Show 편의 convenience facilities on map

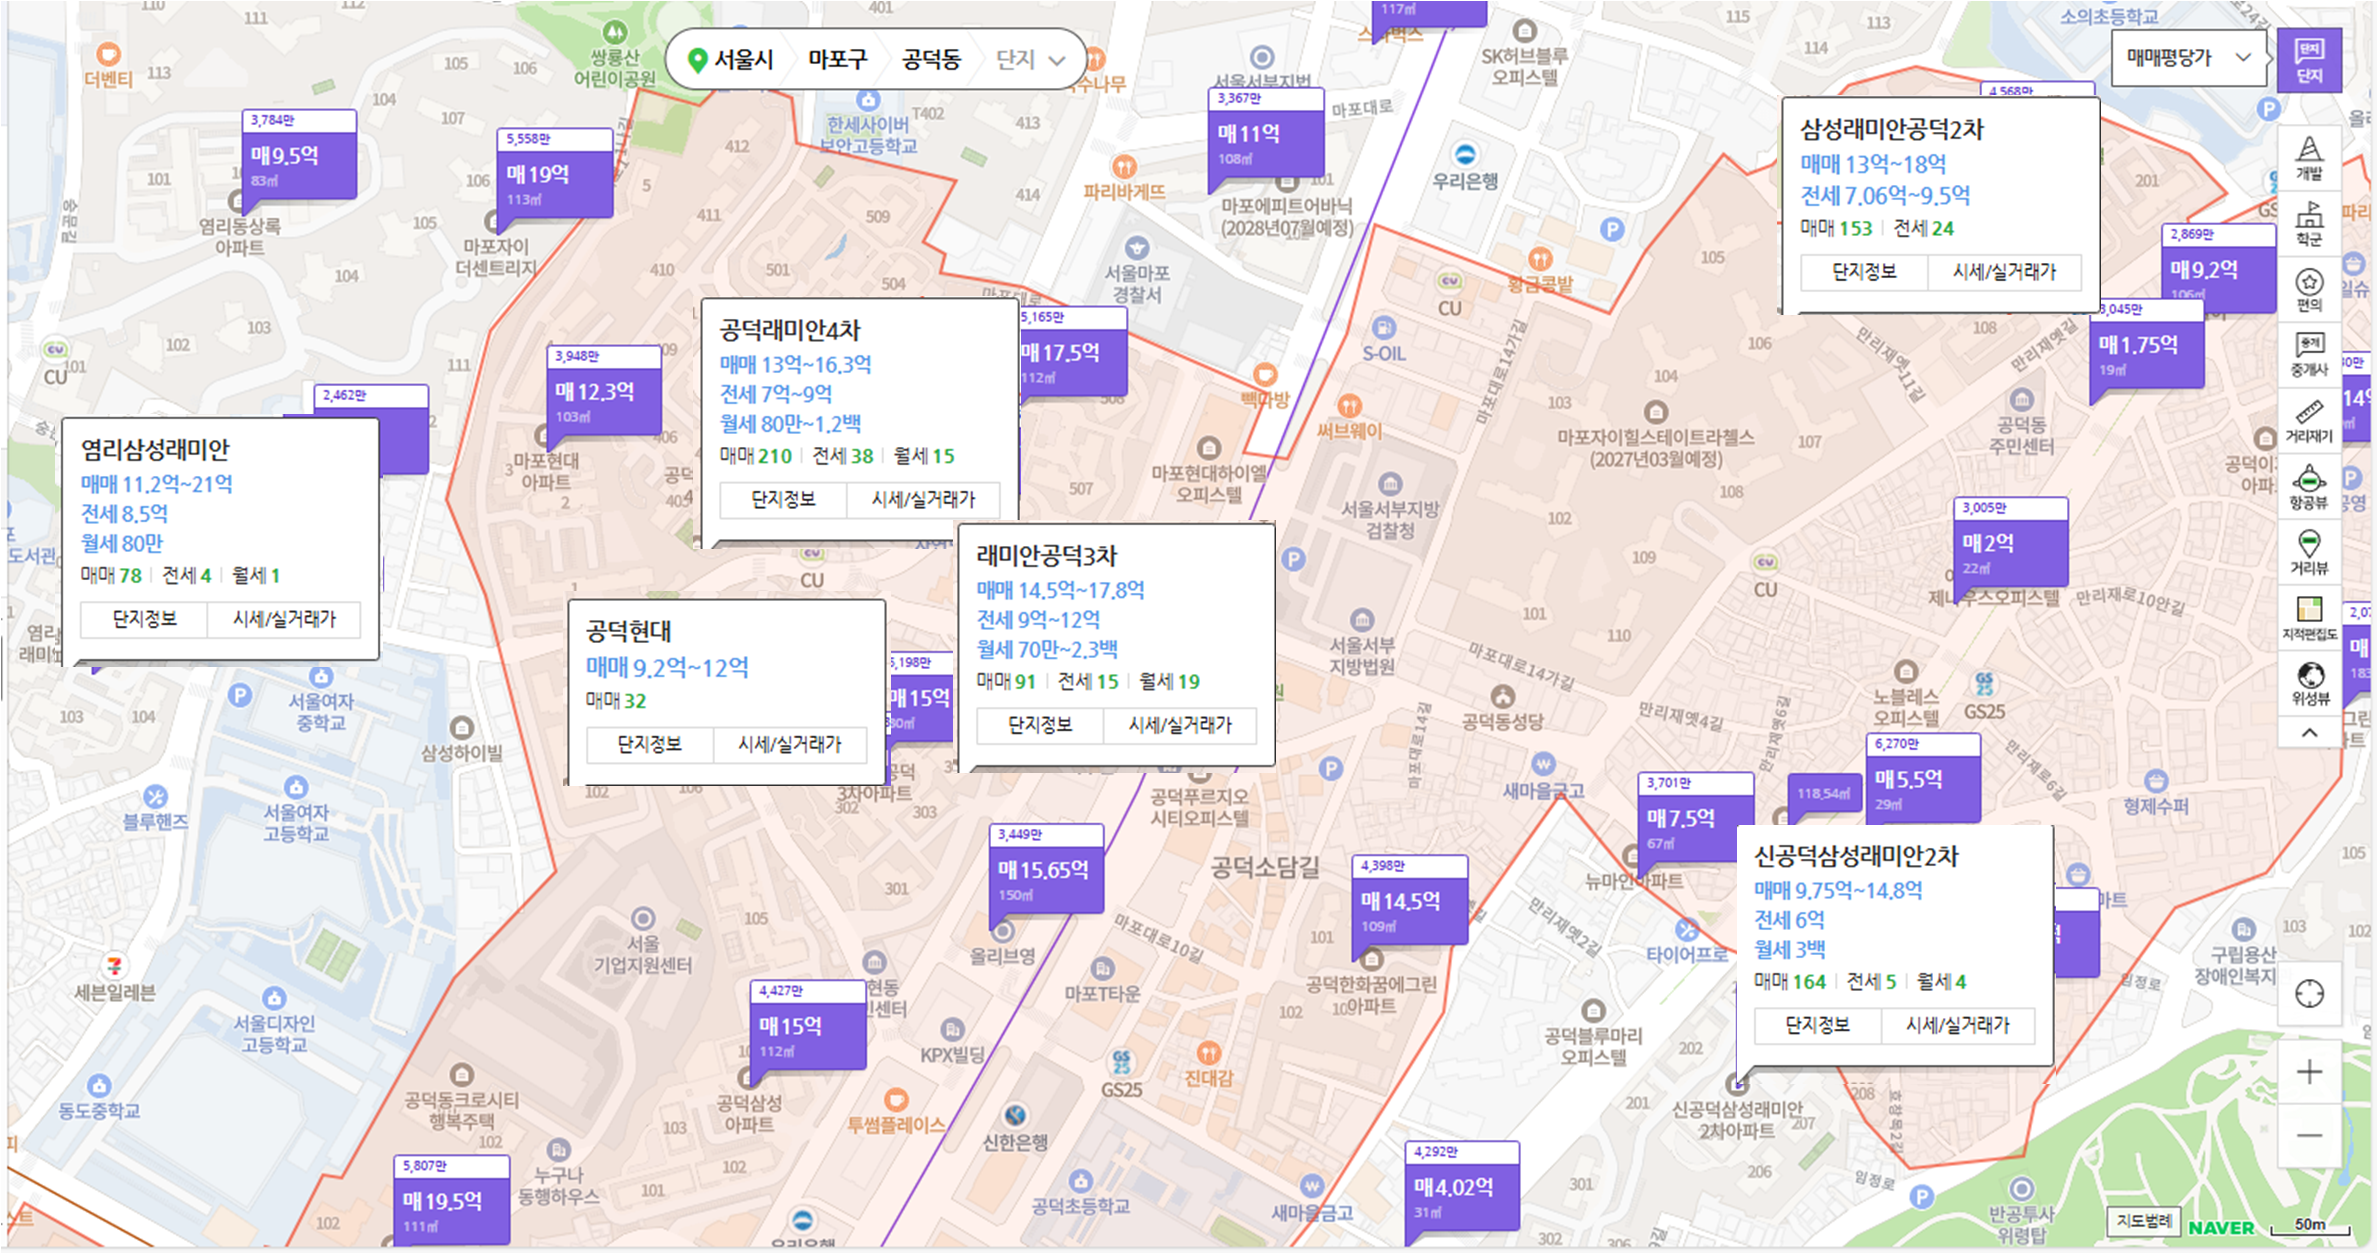pyautogui.click(x=2308, y=289)
